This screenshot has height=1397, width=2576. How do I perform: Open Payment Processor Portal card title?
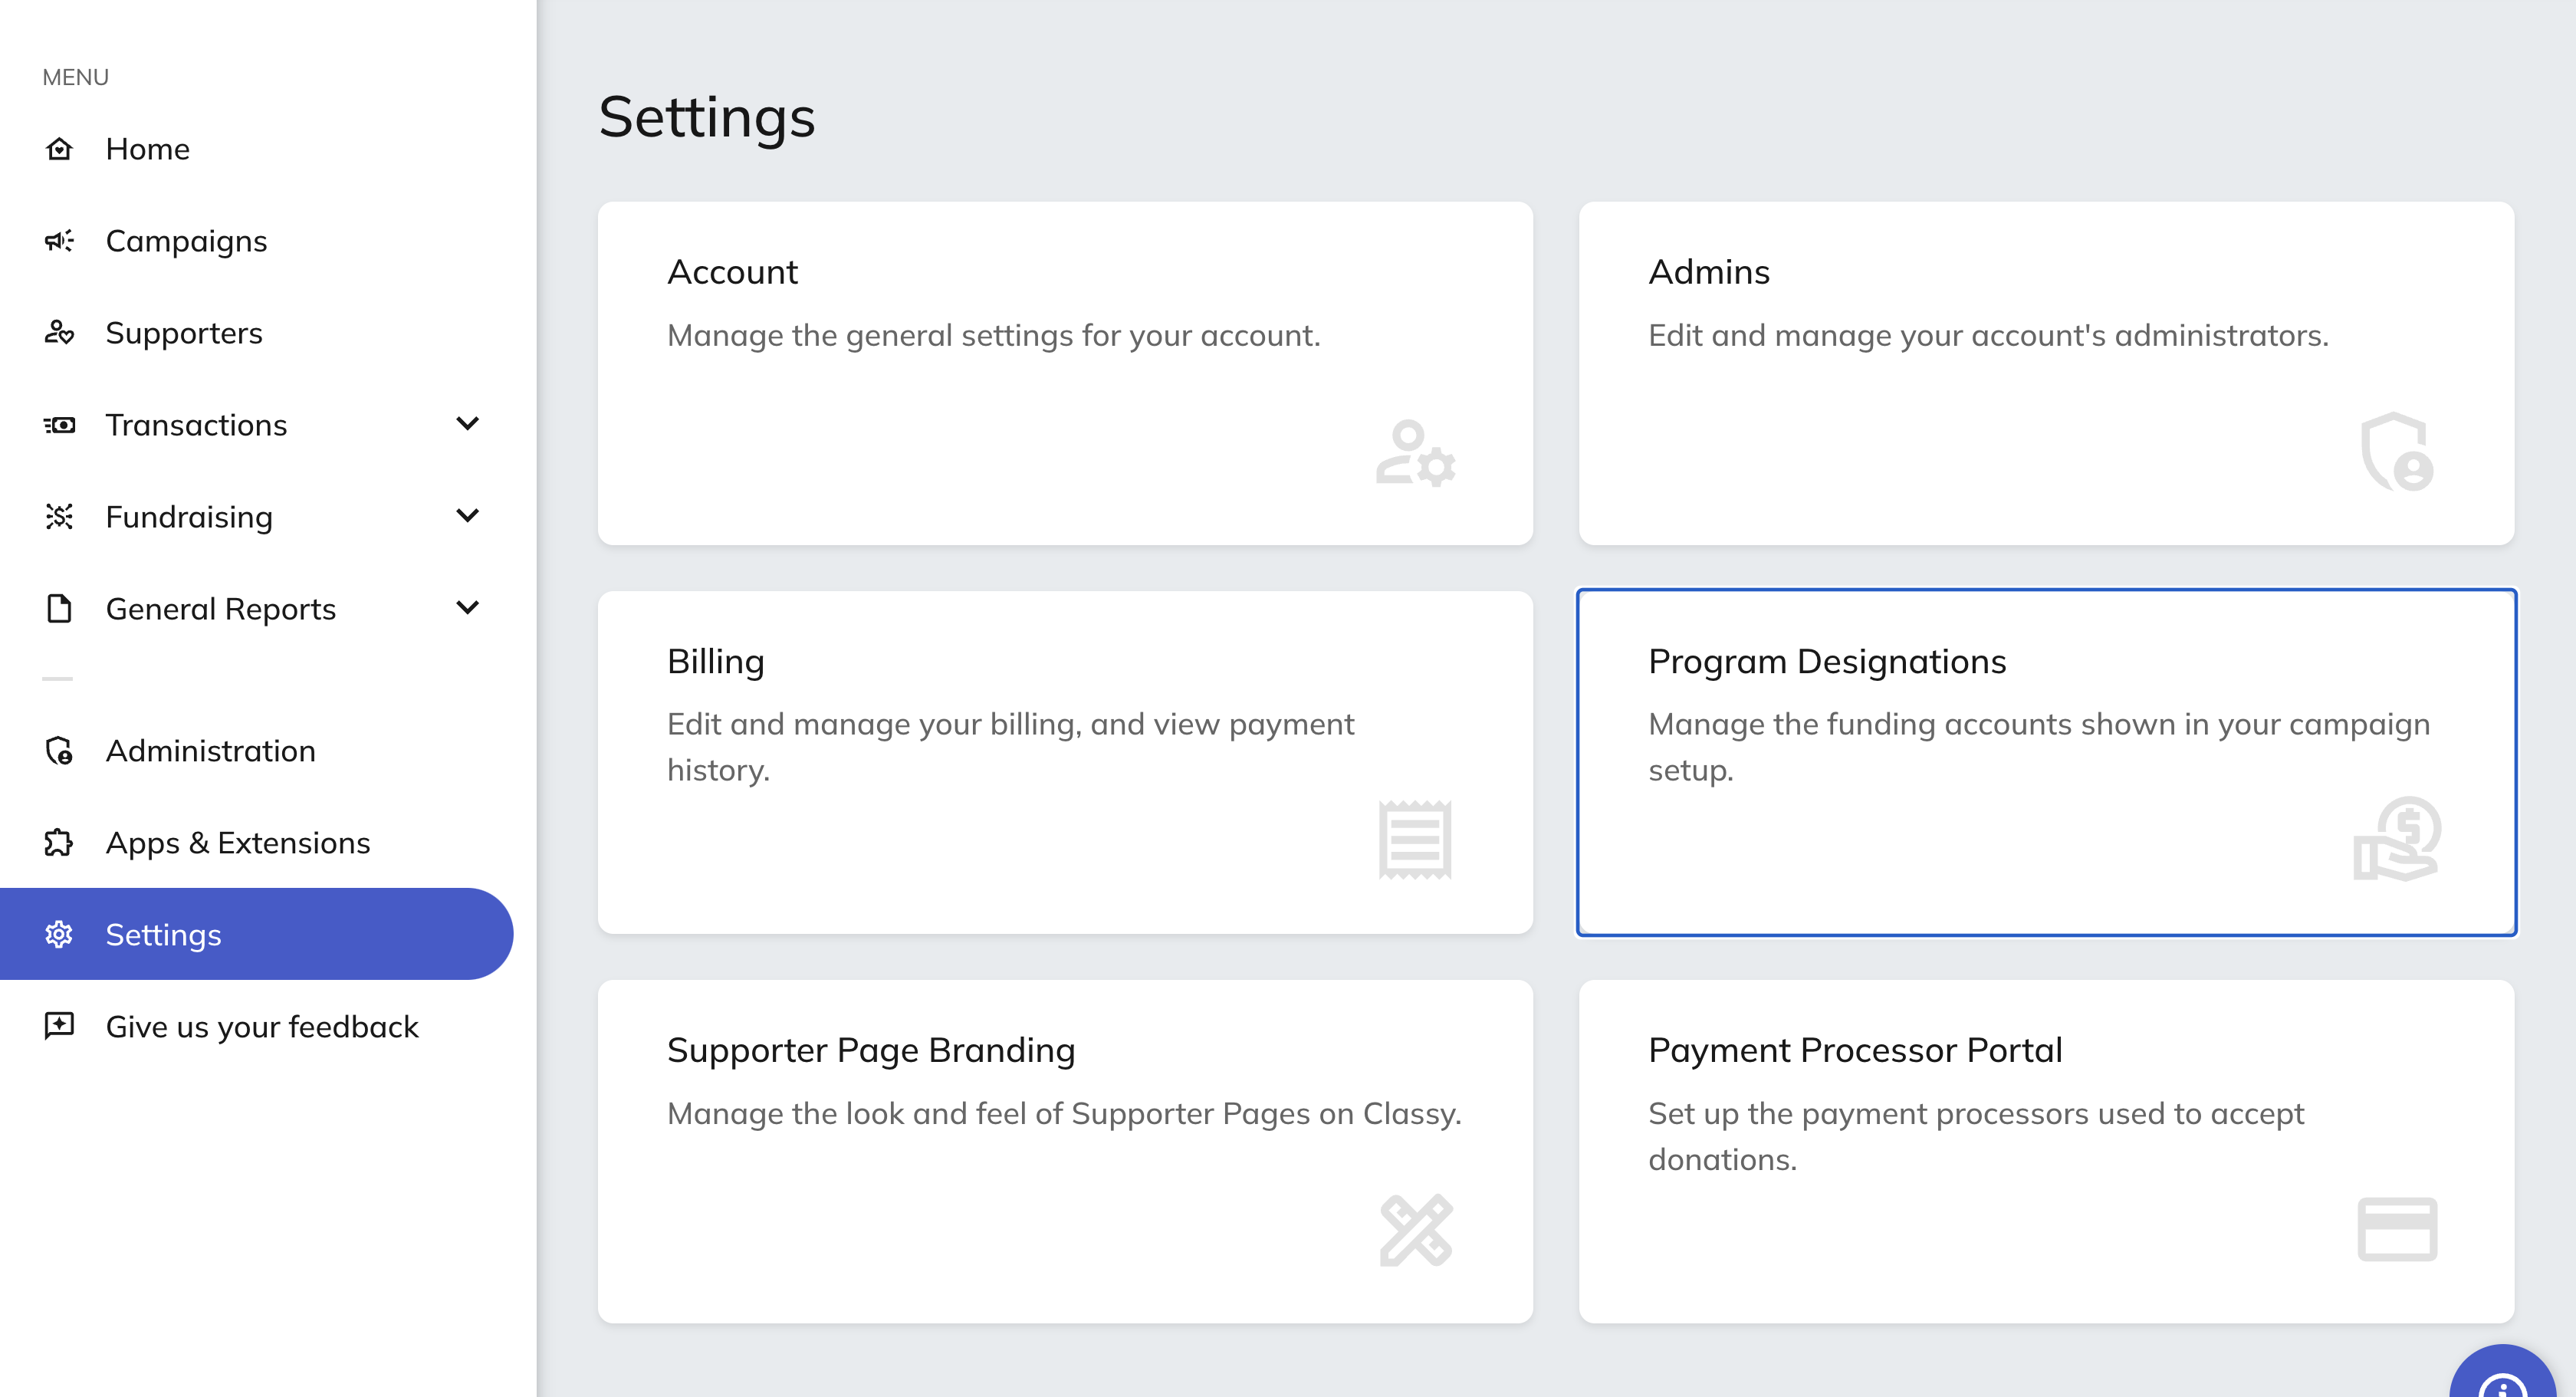(x=1855, y=1051)
